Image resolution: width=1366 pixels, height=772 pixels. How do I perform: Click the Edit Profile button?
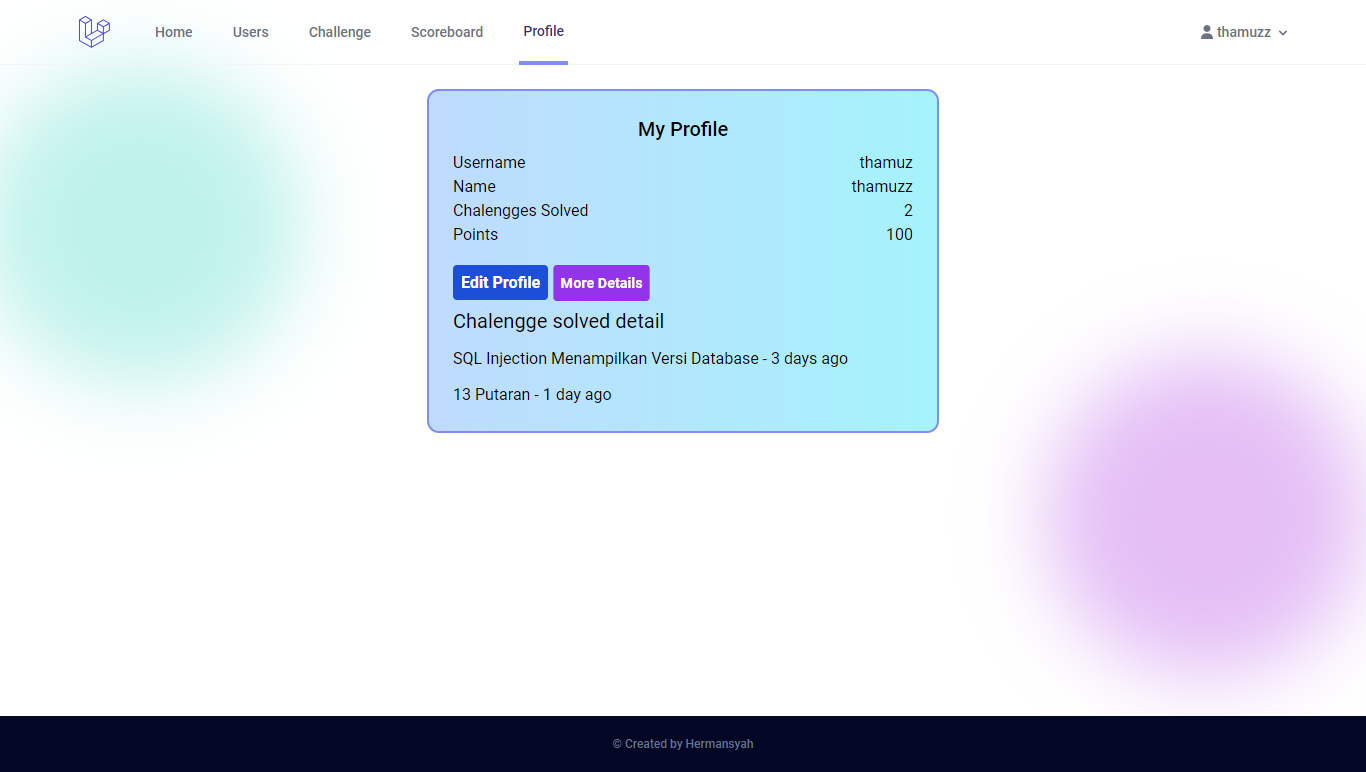click(500, 282)
